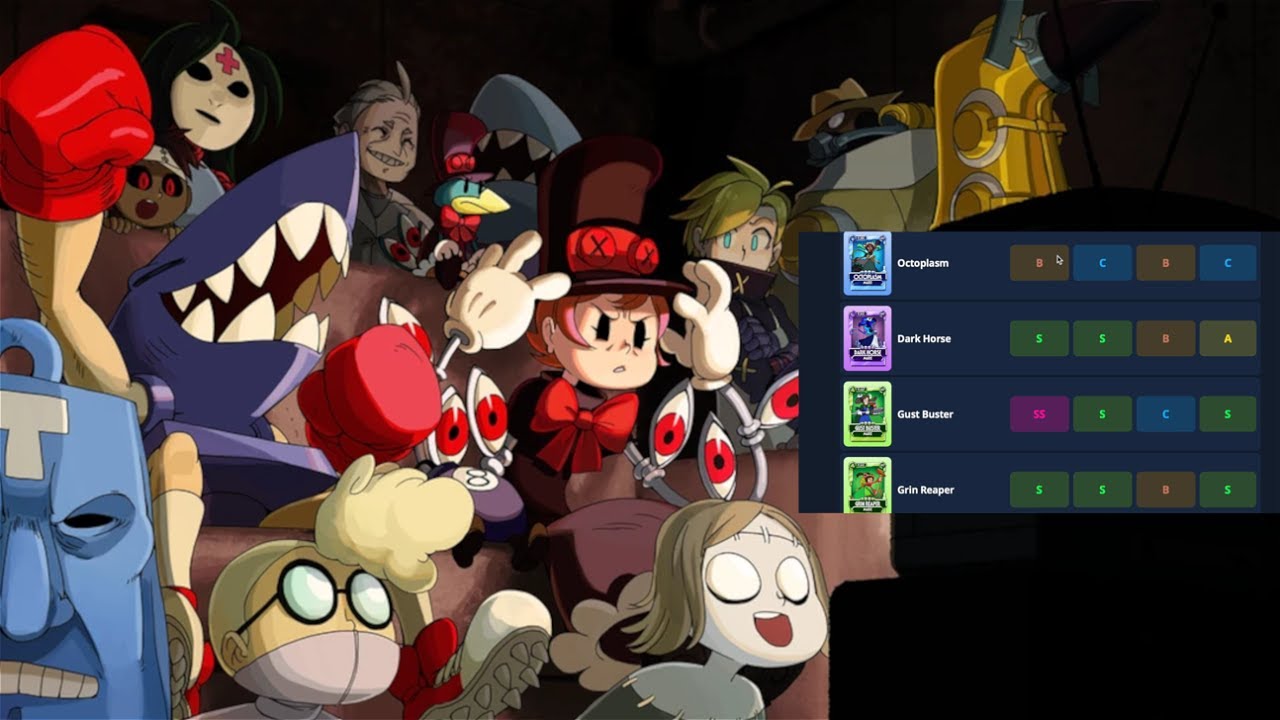The height and width of the screenshot is (720, 1280).
Task: Click Octoplasm's second tier cell rated C
Action: (x=1102, y=263)
